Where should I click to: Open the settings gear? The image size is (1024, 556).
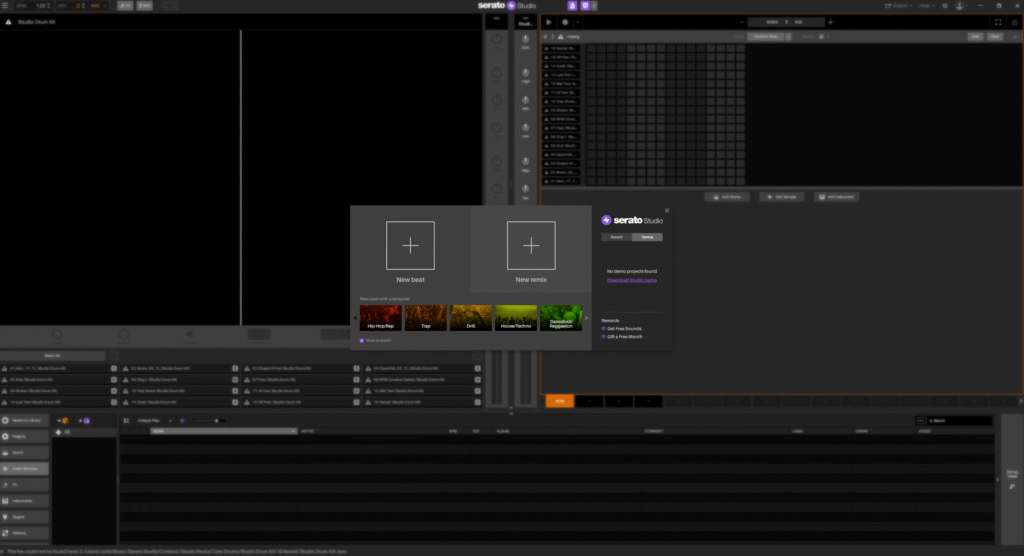tap(944, 5)
